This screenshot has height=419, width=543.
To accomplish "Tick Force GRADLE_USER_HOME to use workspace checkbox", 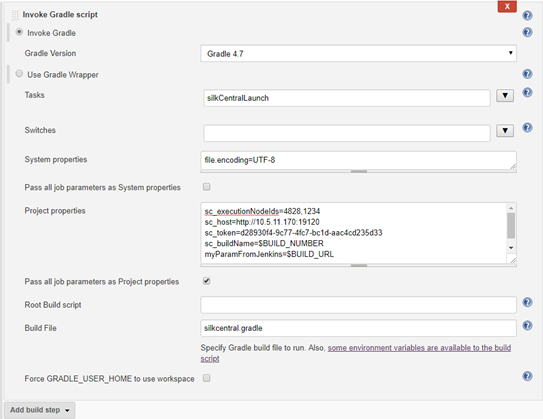I will click(x=206, y=378).
